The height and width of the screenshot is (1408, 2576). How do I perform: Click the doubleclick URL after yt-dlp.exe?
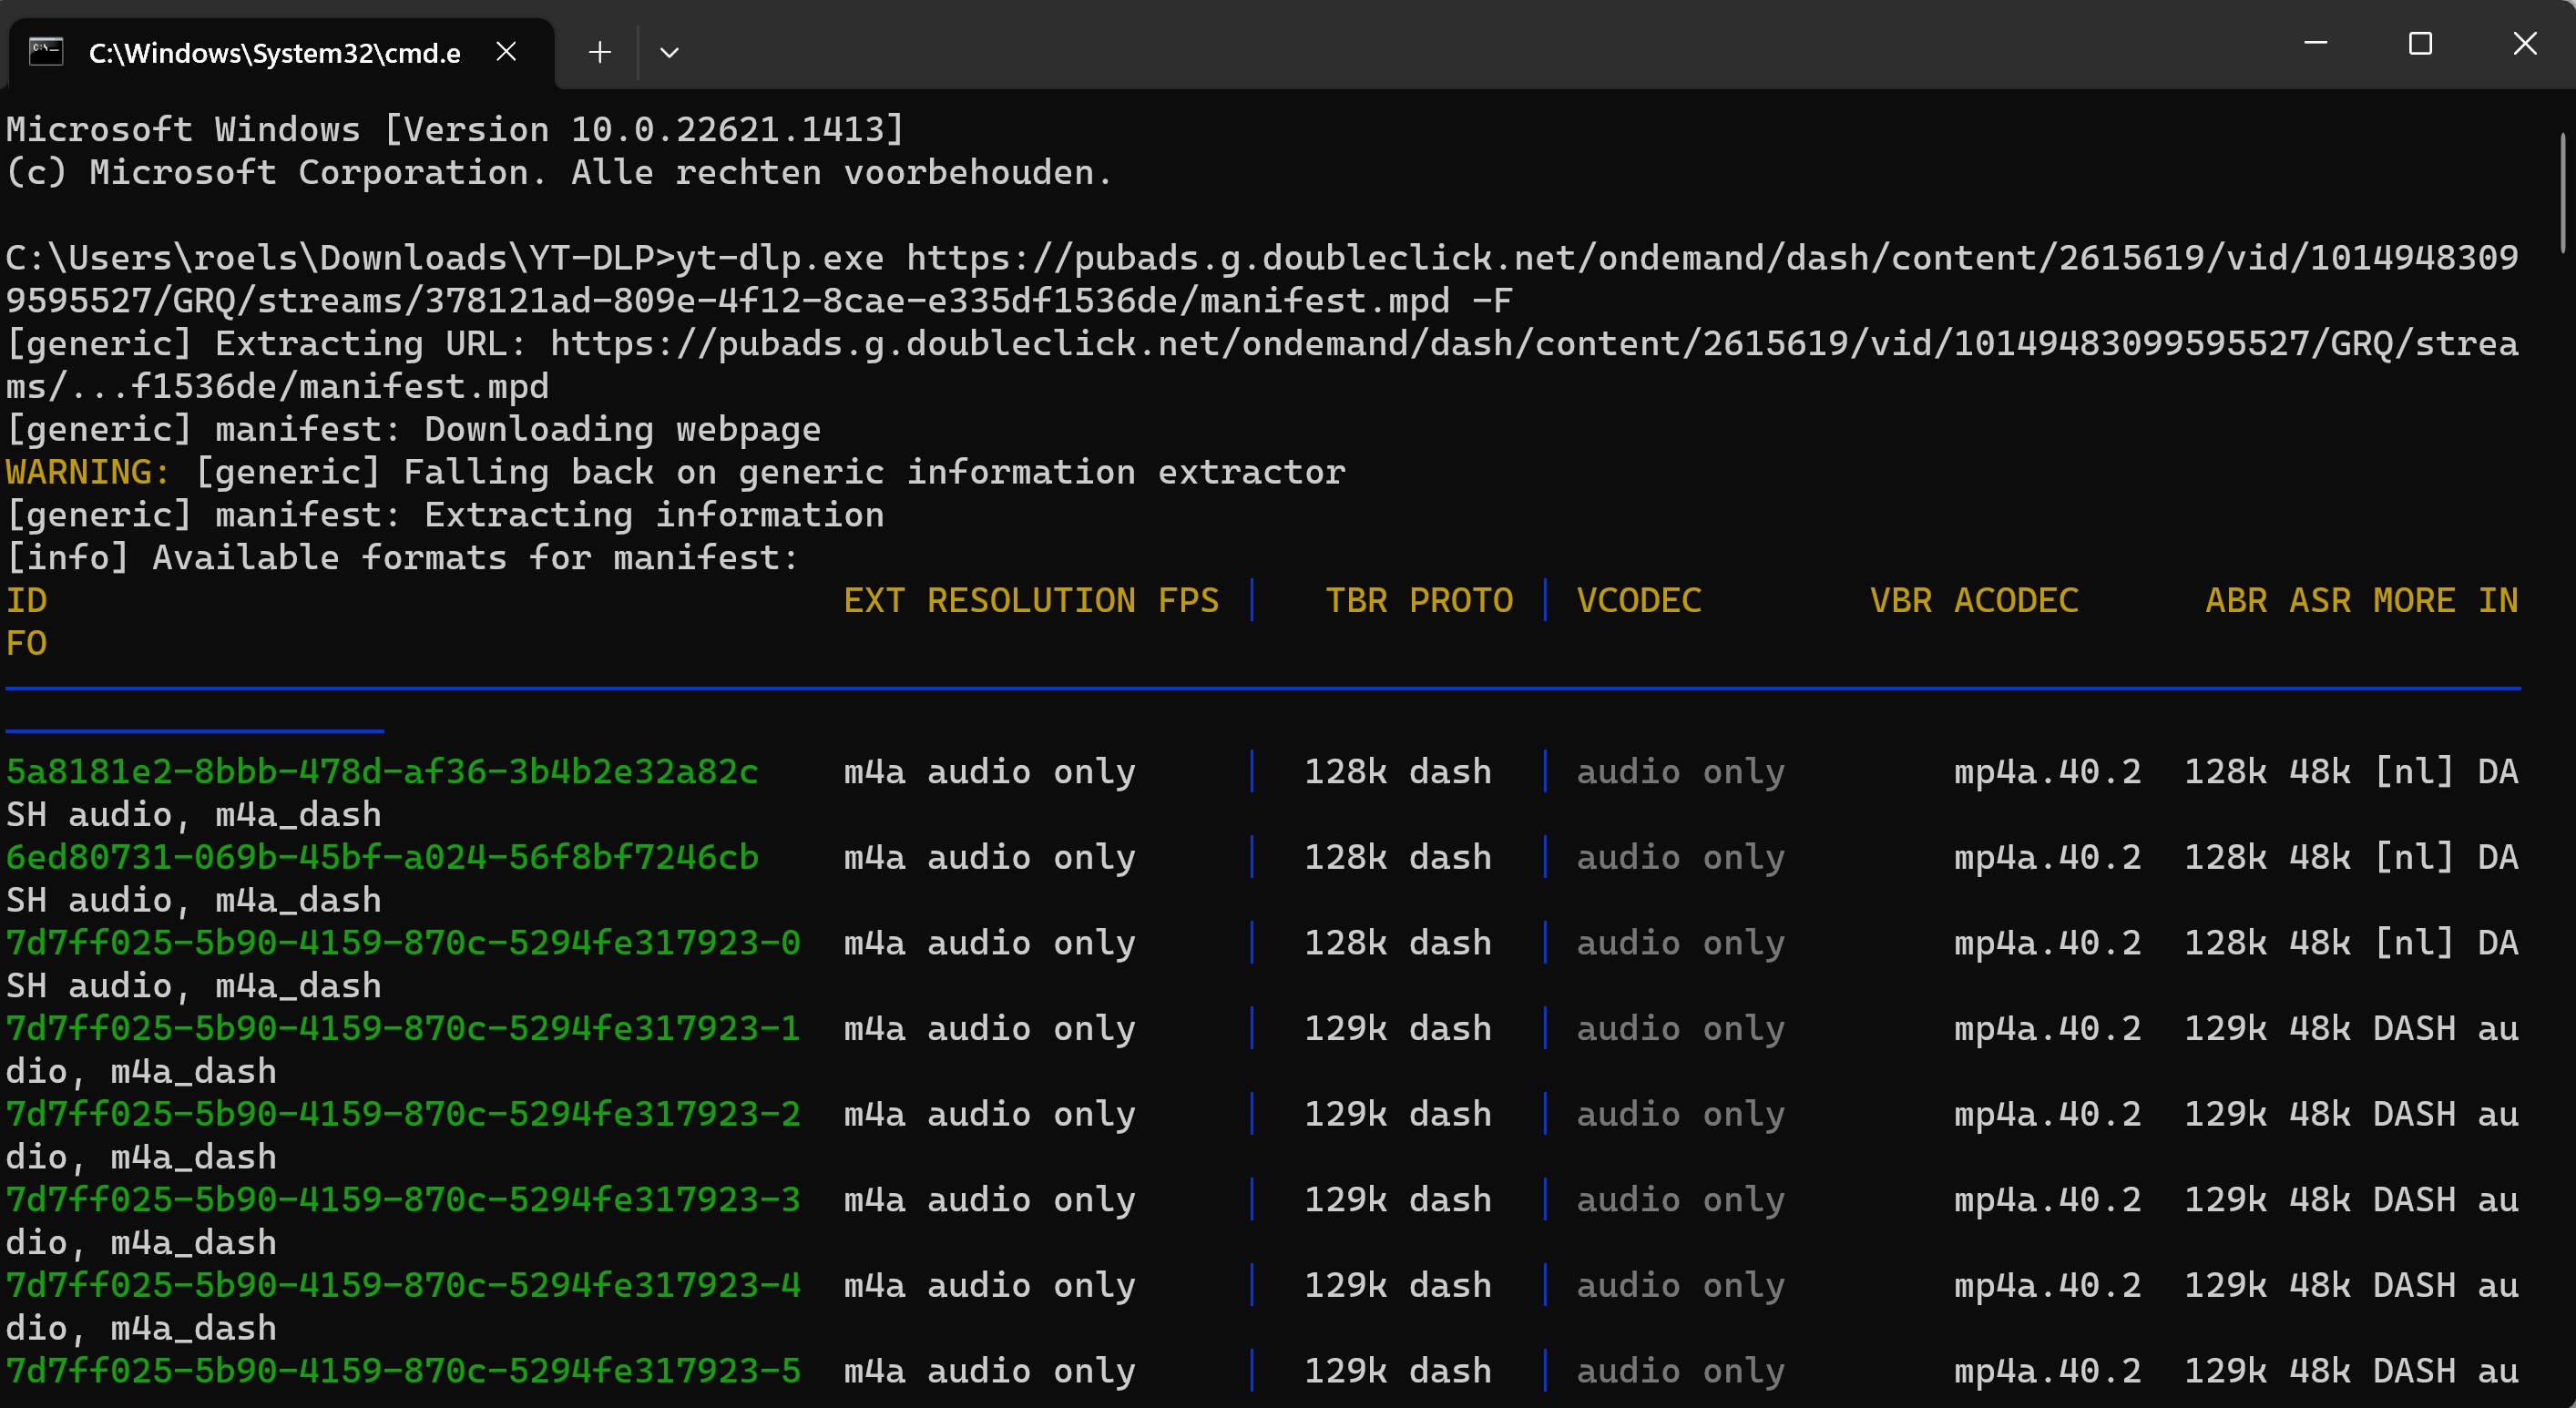point(1710,258)
